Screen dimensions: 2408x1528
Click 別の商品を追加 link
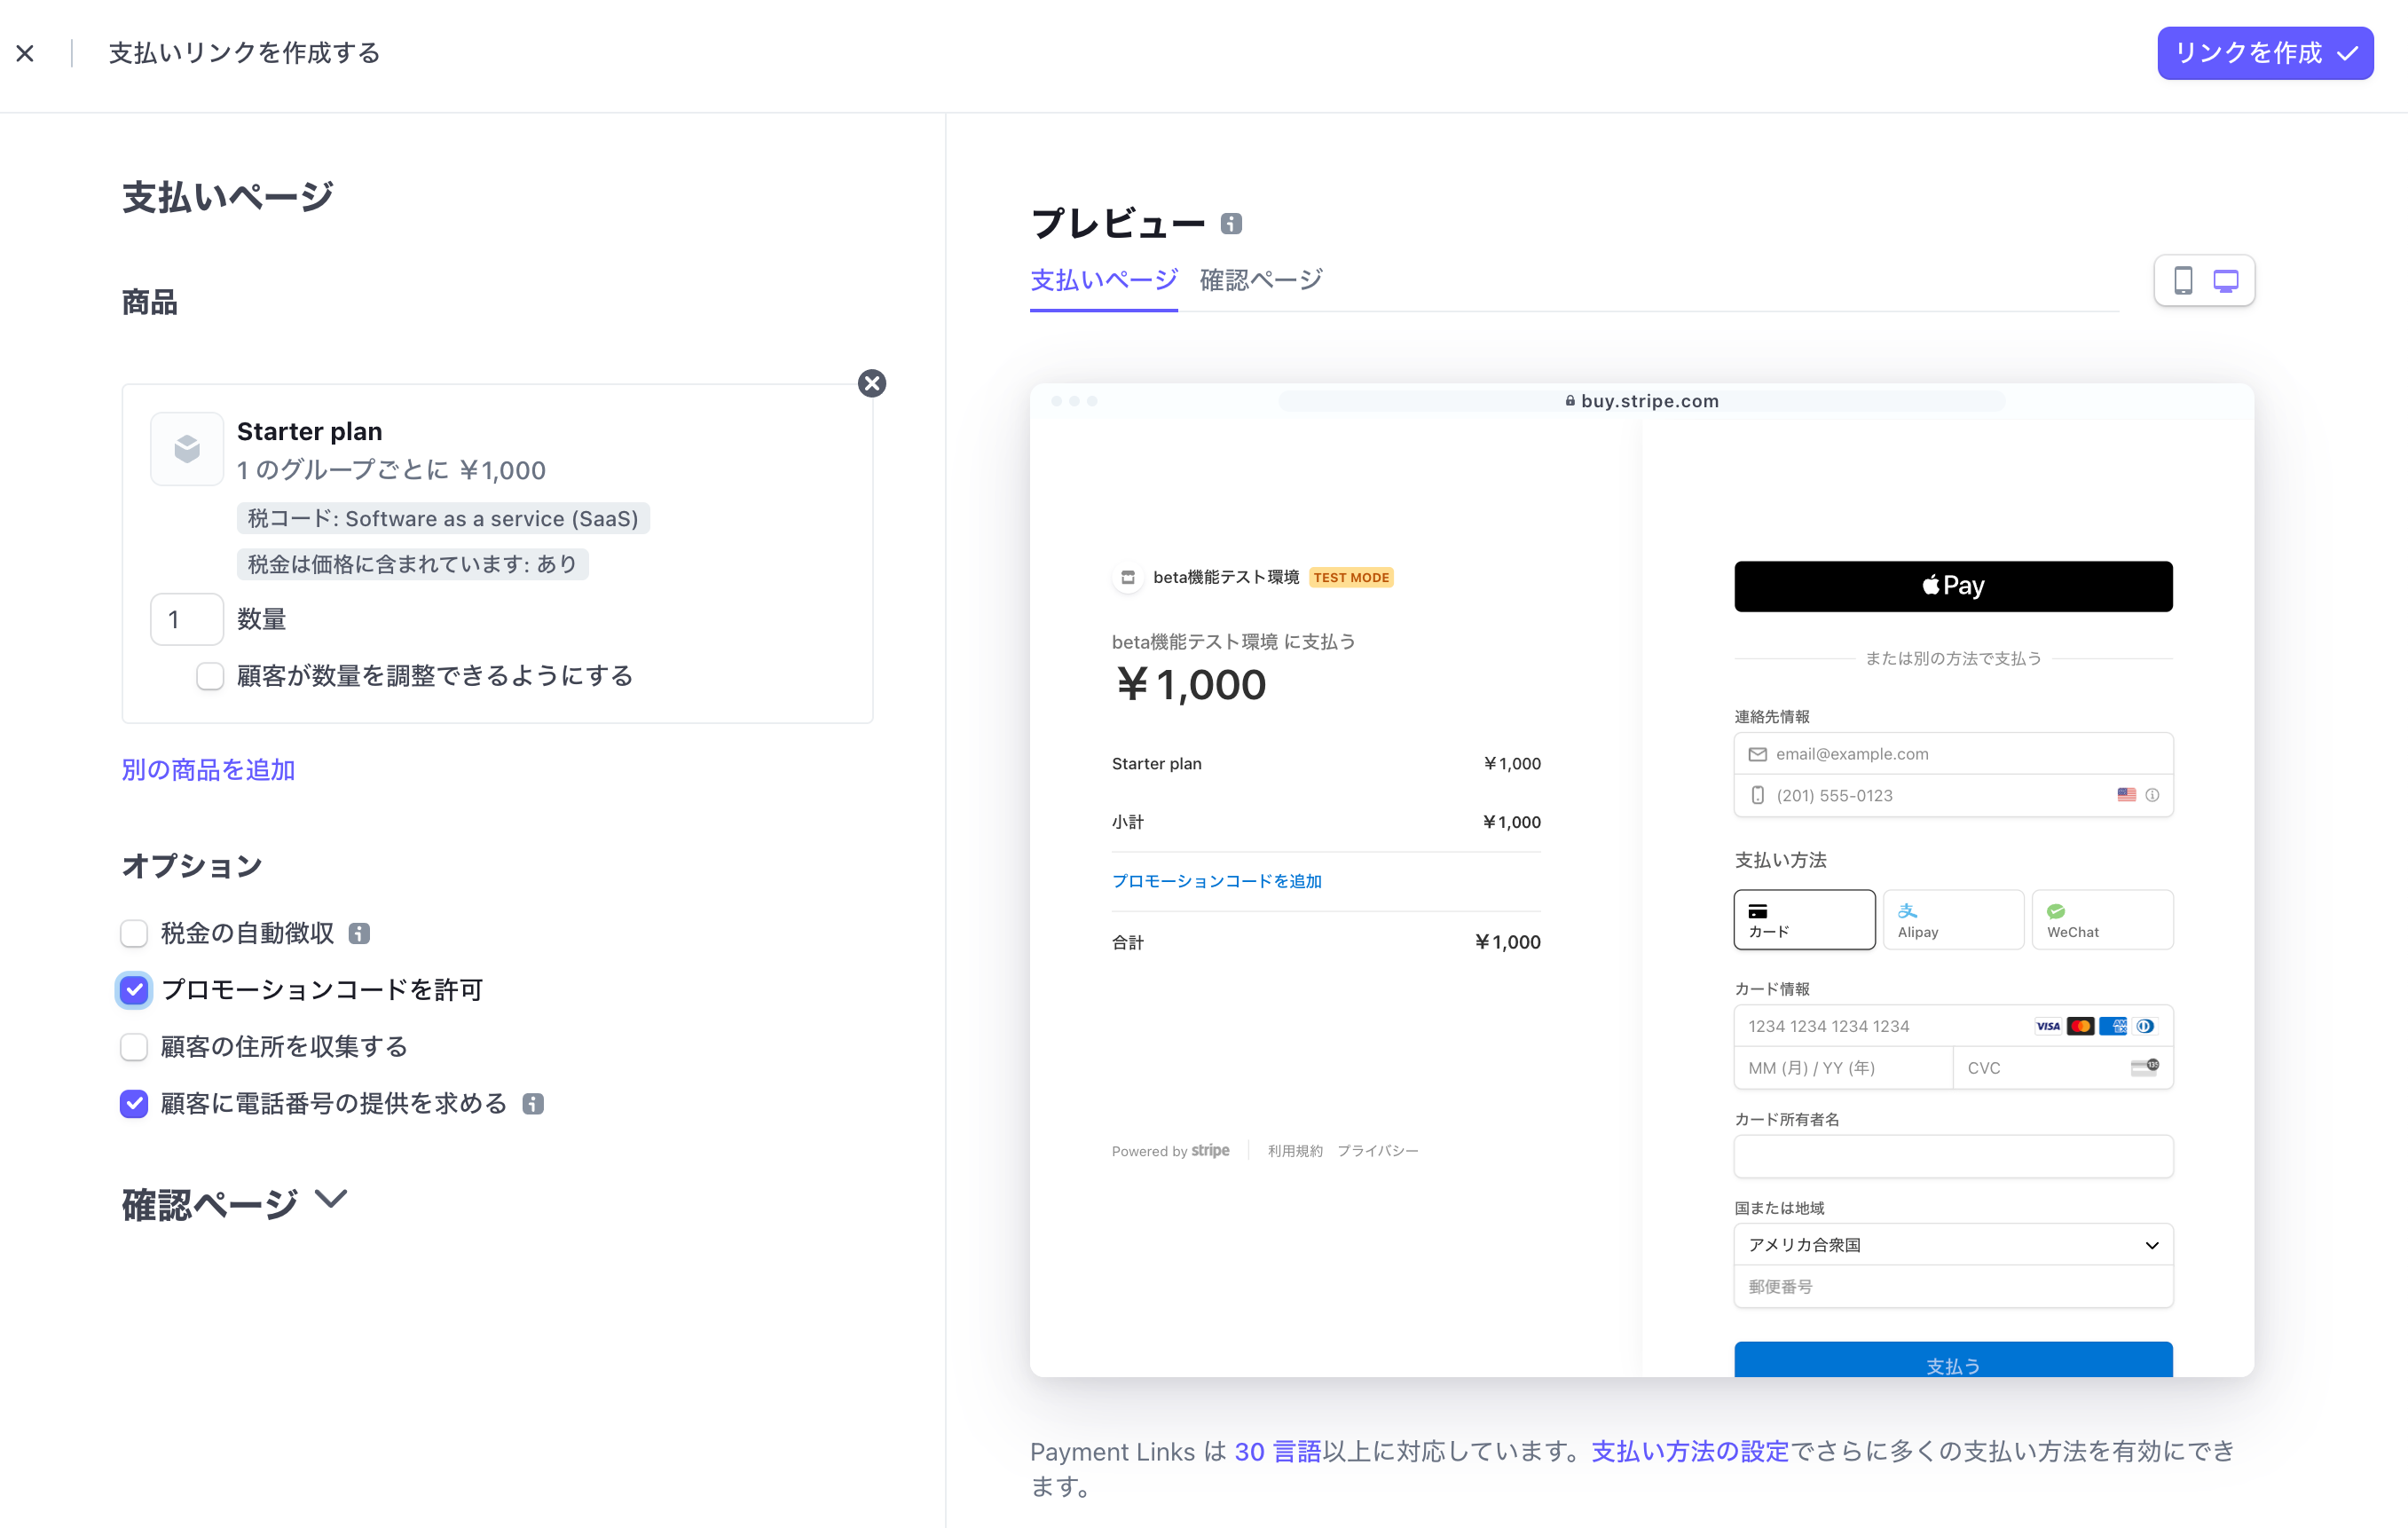click(208, 770)
